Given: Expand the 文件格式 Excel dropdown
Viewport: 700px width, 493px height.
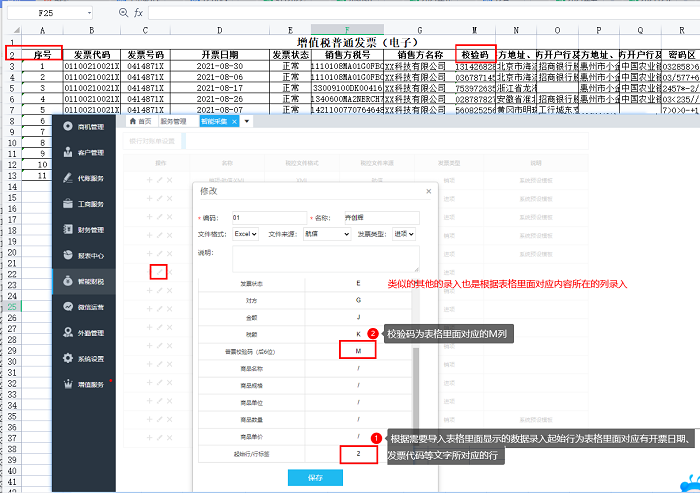Looking at the screenshot, I should click(x=246, y=233).
